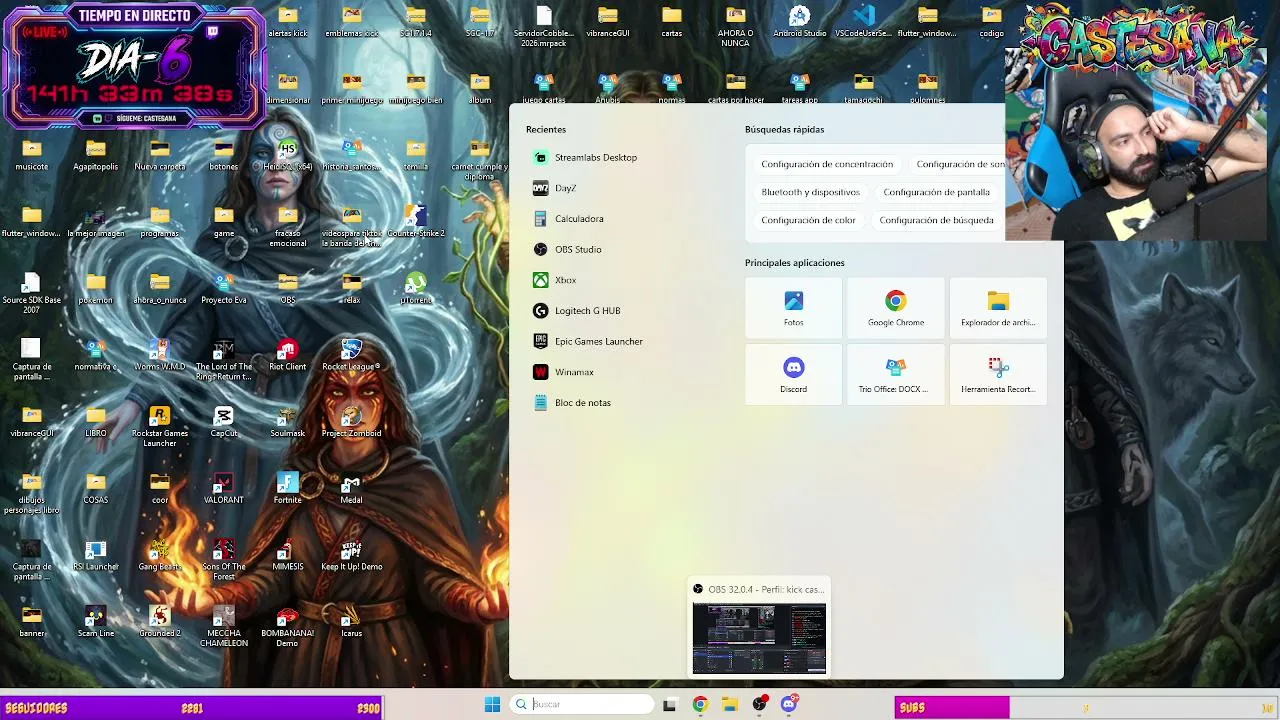Screen dimensions: 1280x720
Task: Open Discord from the taskbar
Action: [789, 705]
